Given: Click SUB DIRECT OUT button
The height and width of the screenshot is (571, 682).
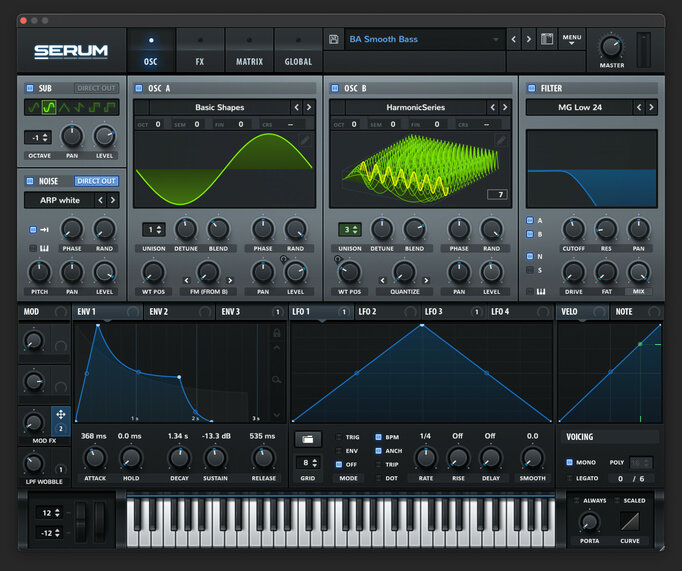Looking at the screenshot, I should pos(96,88).
